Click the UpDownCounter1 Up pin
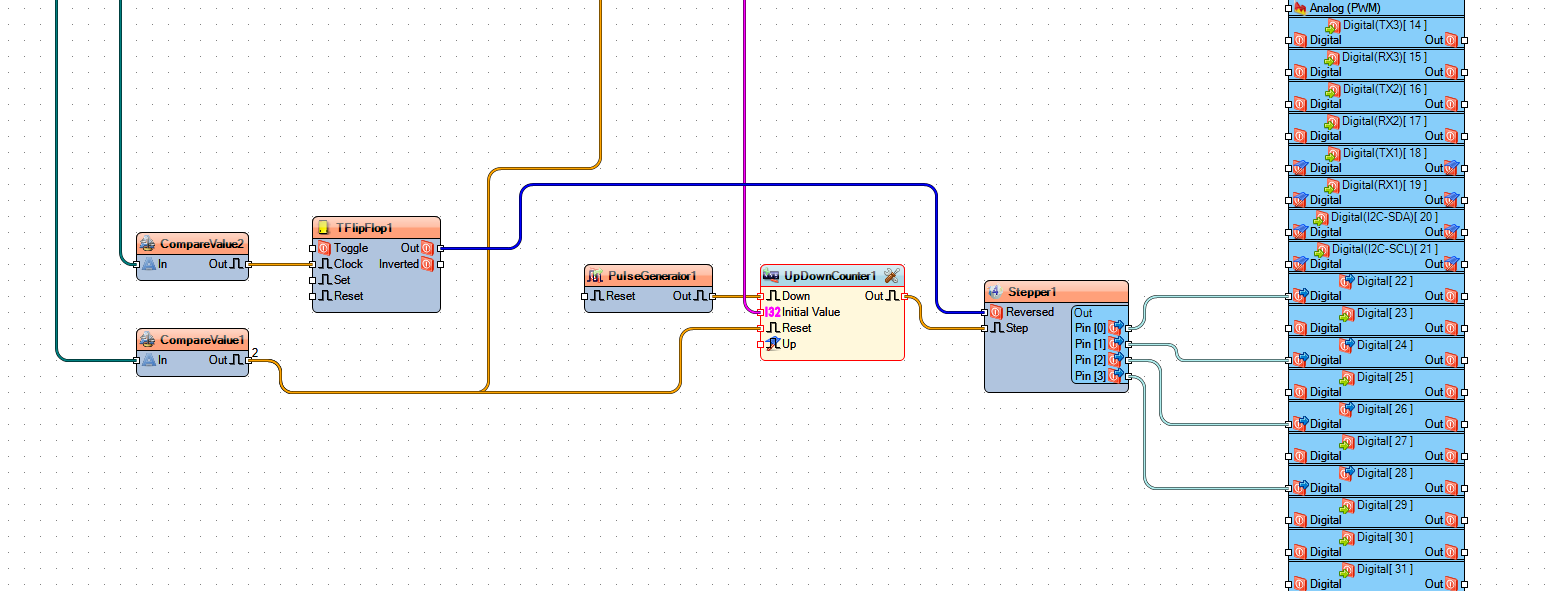This screenshot has height=591, width=1546. pos(761,344)
